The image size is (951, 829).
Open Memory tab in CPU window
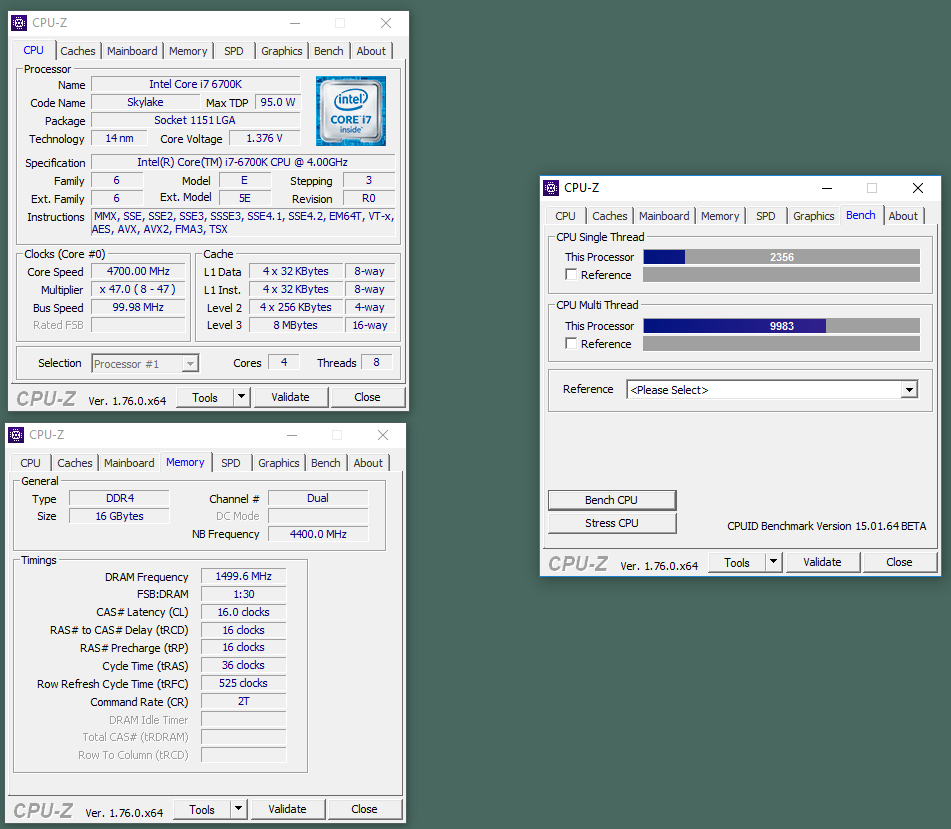pos(188,51)
